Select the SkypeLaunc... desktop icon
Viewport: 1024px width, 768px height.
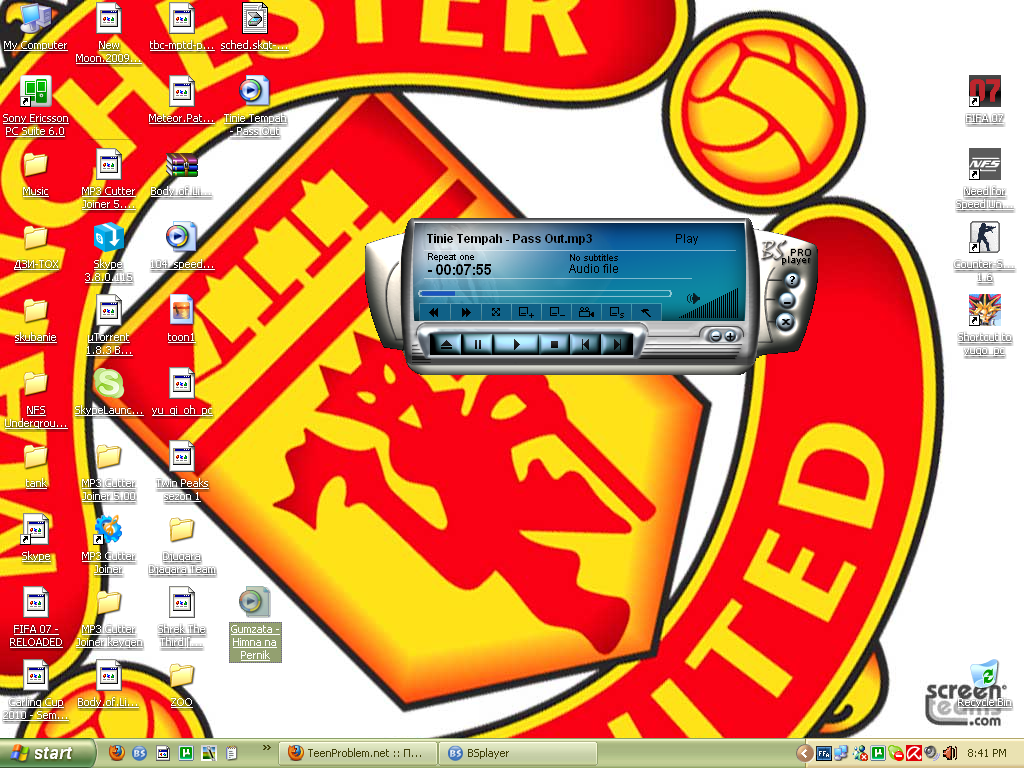(x=108, y=392)
